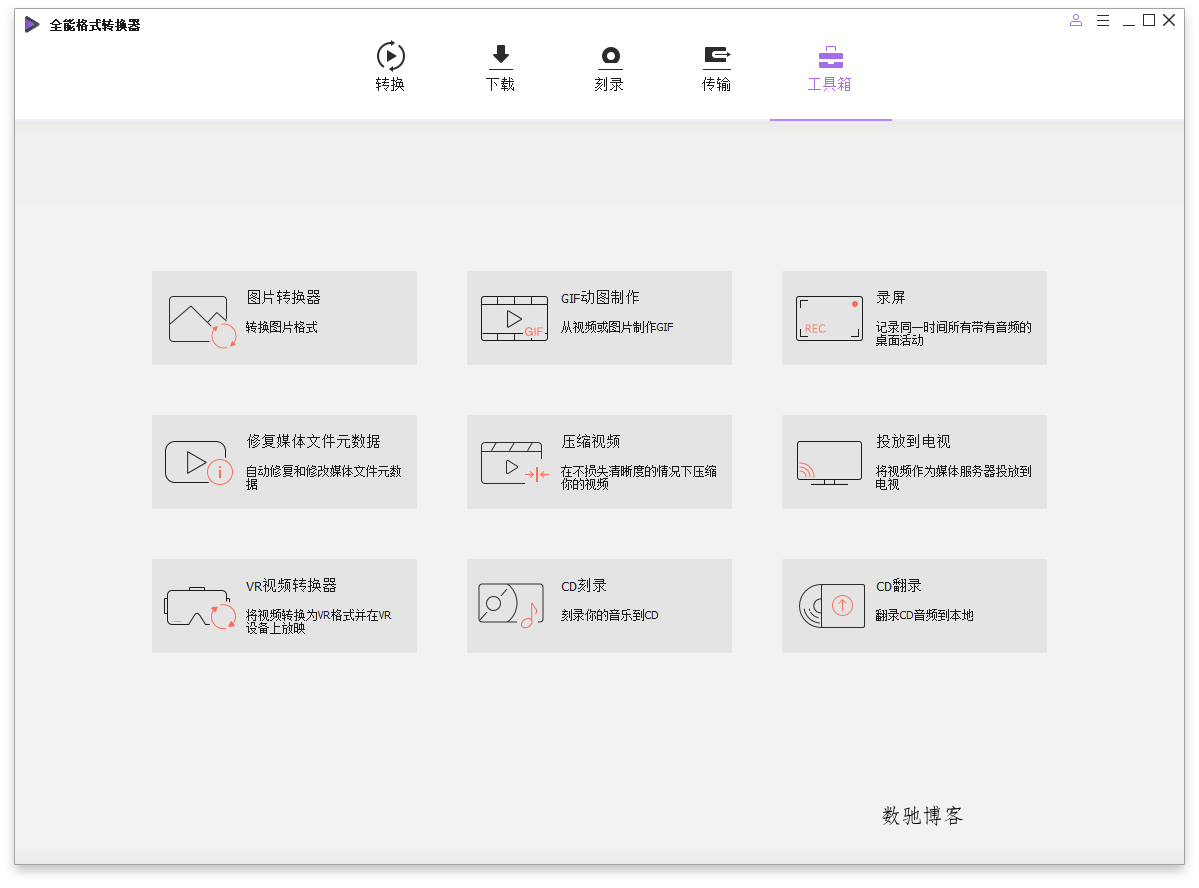Click the 压缩视频 clapperboard icon
The image size is (1199, 888).
(515, 463)
